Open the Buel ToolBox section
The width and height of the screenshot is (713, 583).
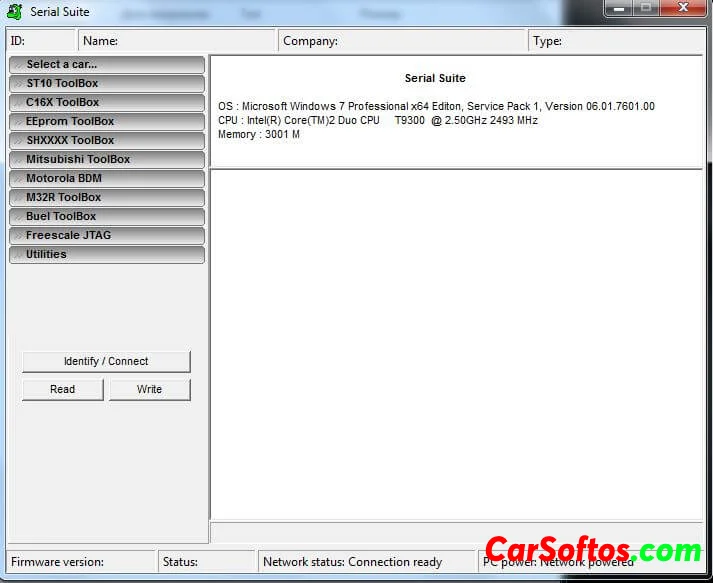[x=107, y=217]
